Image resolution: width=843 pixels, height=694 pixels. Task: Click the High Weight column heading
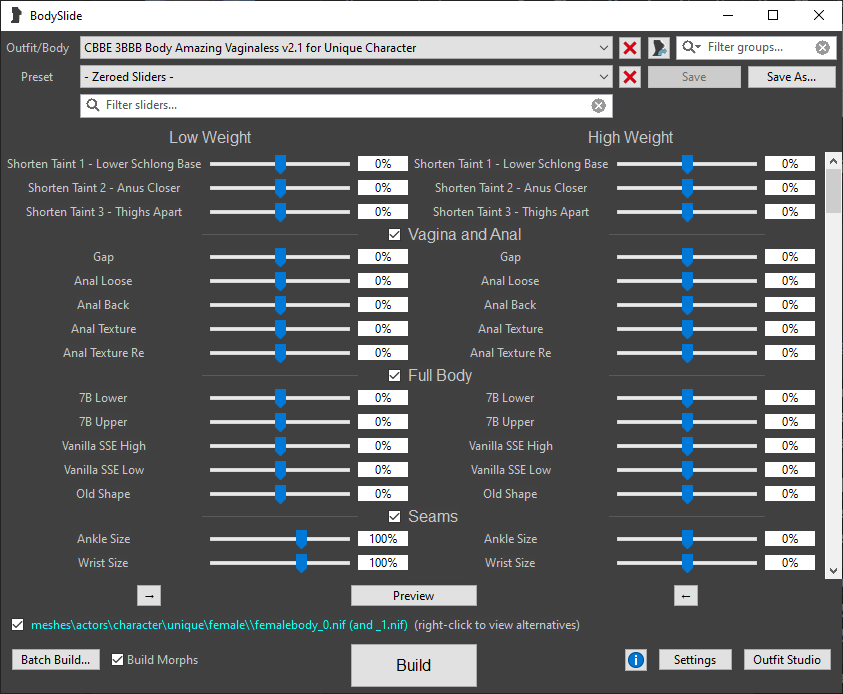point(630,138)
